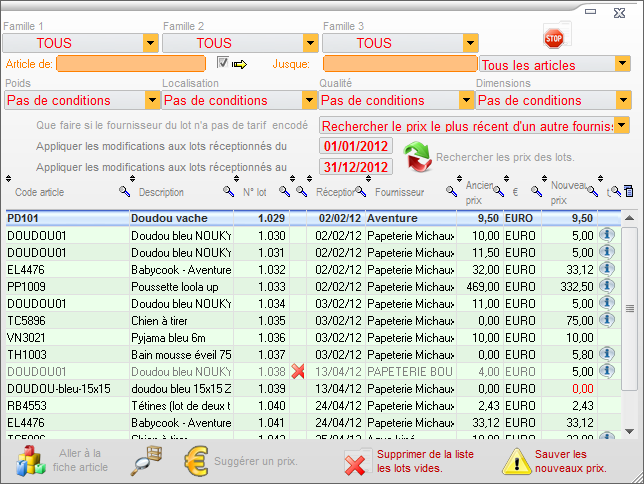This screenshot has width=644, height=484.
Task: Open the Tous les articles dropdown
Action: pos(622,64)
